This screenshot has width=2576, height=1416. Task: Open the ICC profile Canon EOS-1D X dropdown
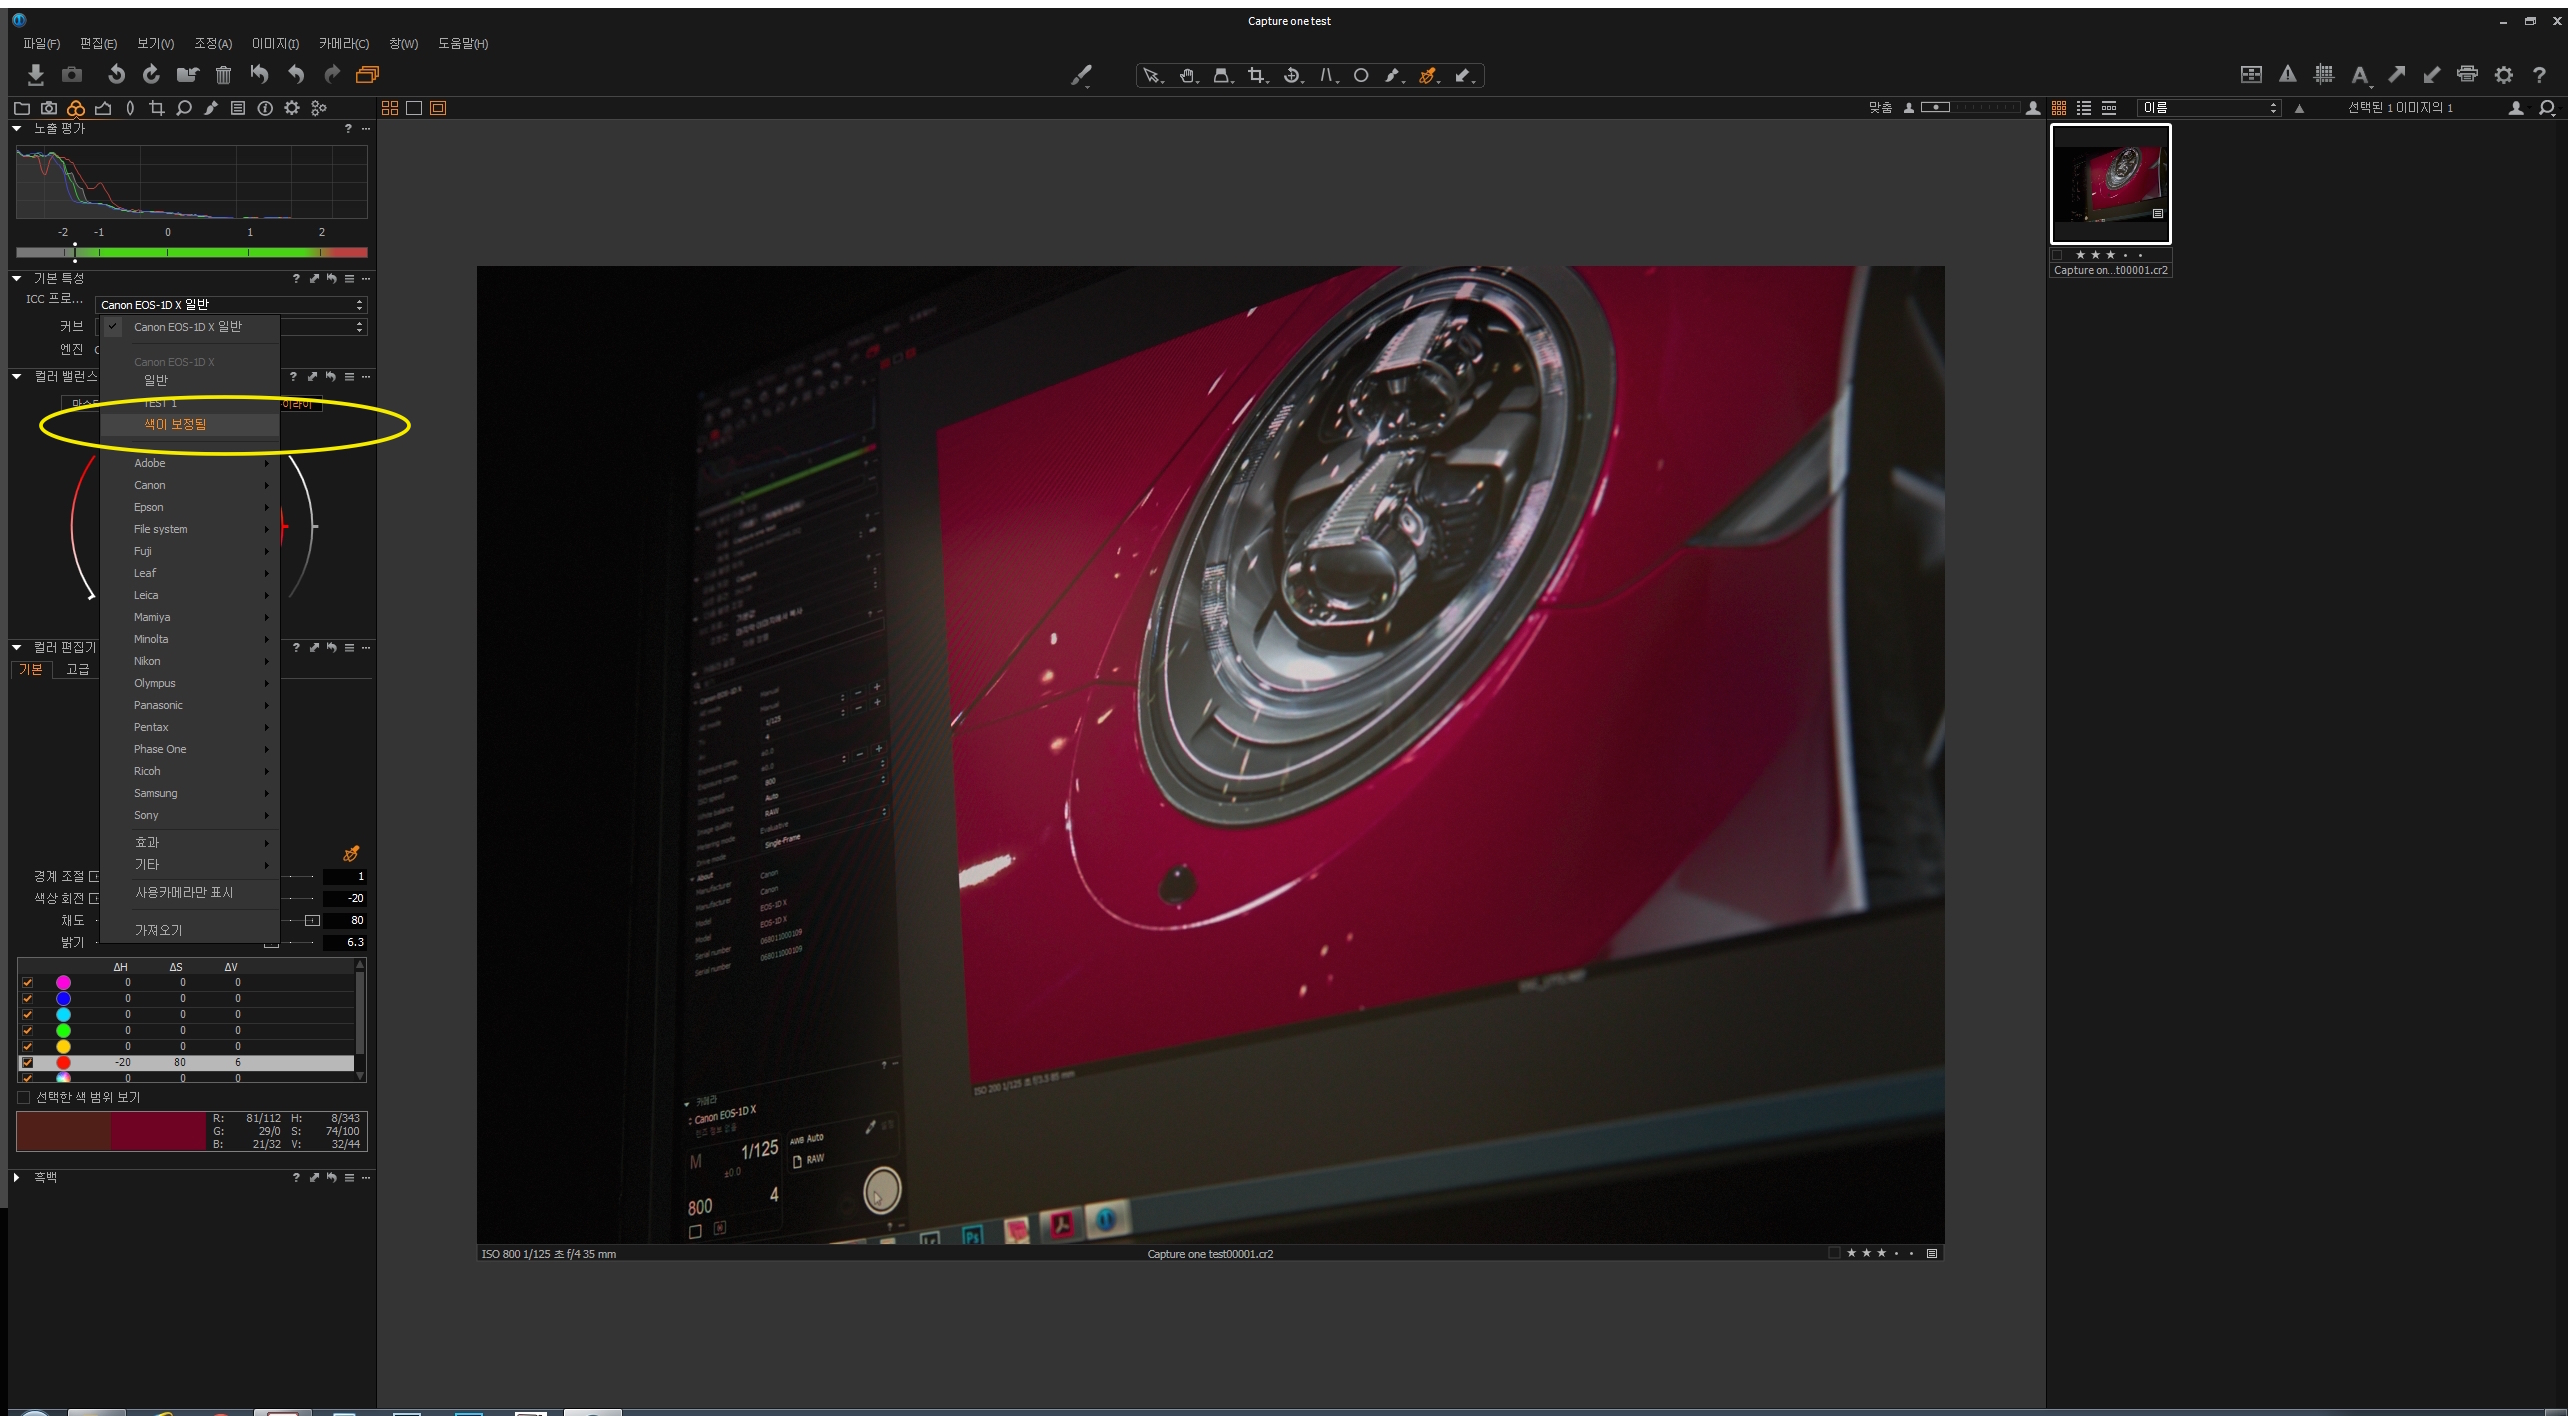point(231,305)
